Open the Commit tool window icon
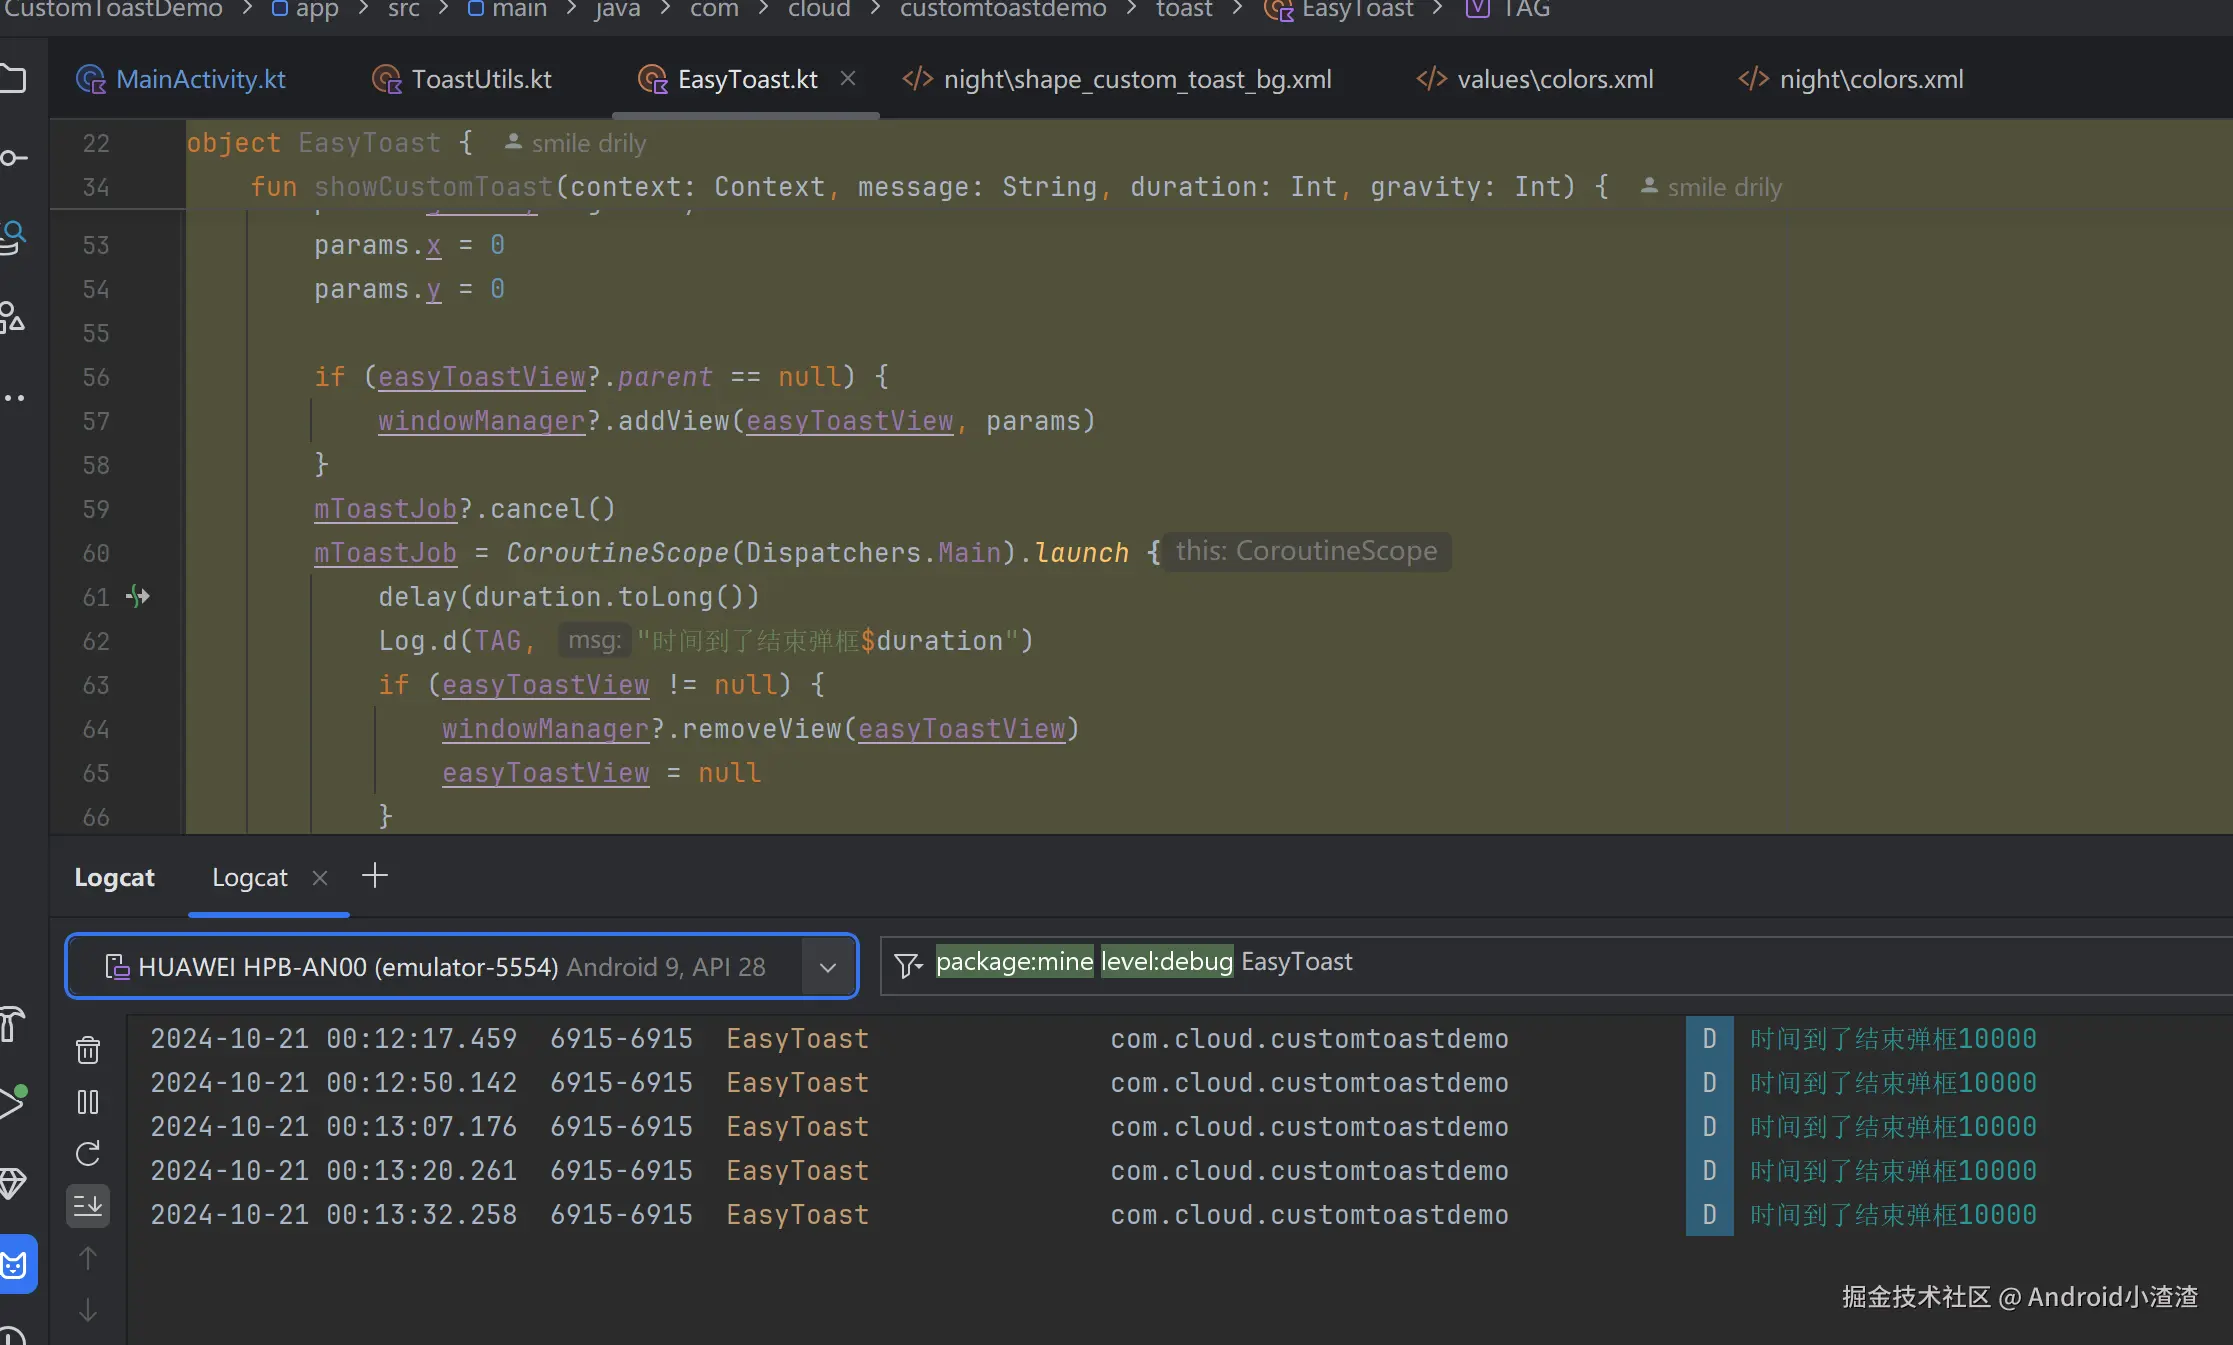The height and width of the screenshot is (1345, 2233). (14, 157)
